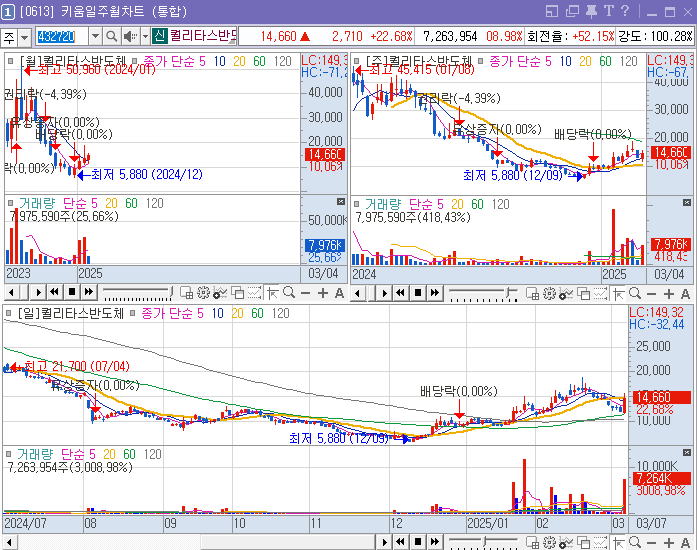Viewport: 697px width, 550px height.
Task: Click the green 신 badge icon
Action: 160,36
